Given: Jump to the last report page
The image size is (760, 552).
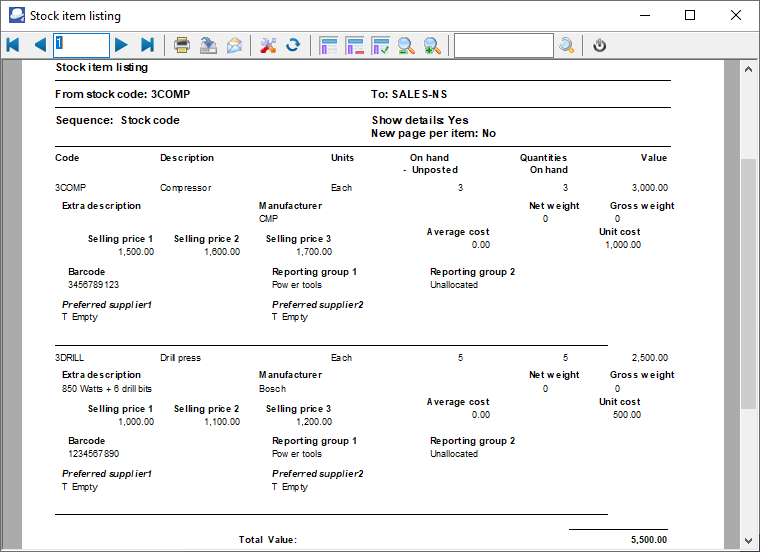Looking at the screenshot, I should pyautogui.click(x=147, y=45).
